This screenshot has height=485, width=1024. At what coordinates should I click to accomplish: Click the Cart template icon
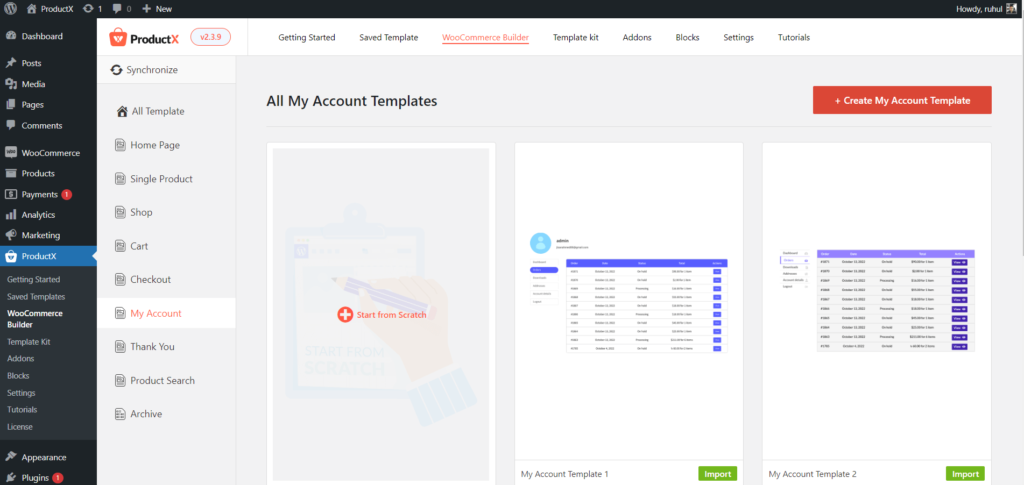pyautogui.click(x=120, y=246)
